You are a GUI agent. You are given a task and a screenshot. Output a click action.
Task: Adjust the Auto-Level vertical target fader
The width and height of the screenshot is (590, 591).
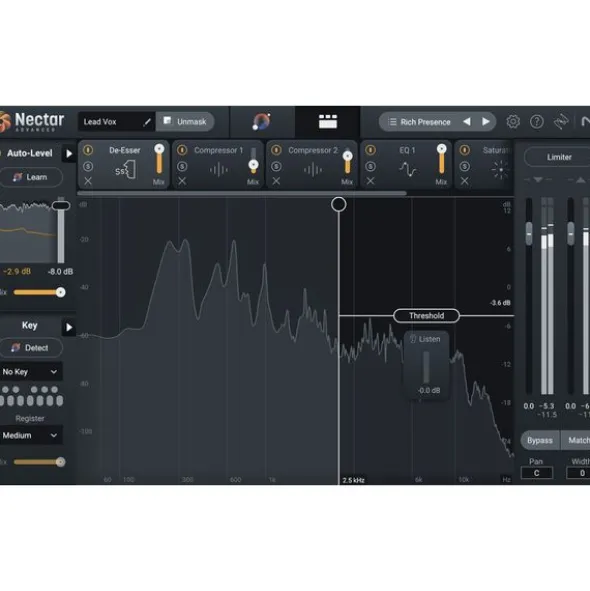pos(61,206)
